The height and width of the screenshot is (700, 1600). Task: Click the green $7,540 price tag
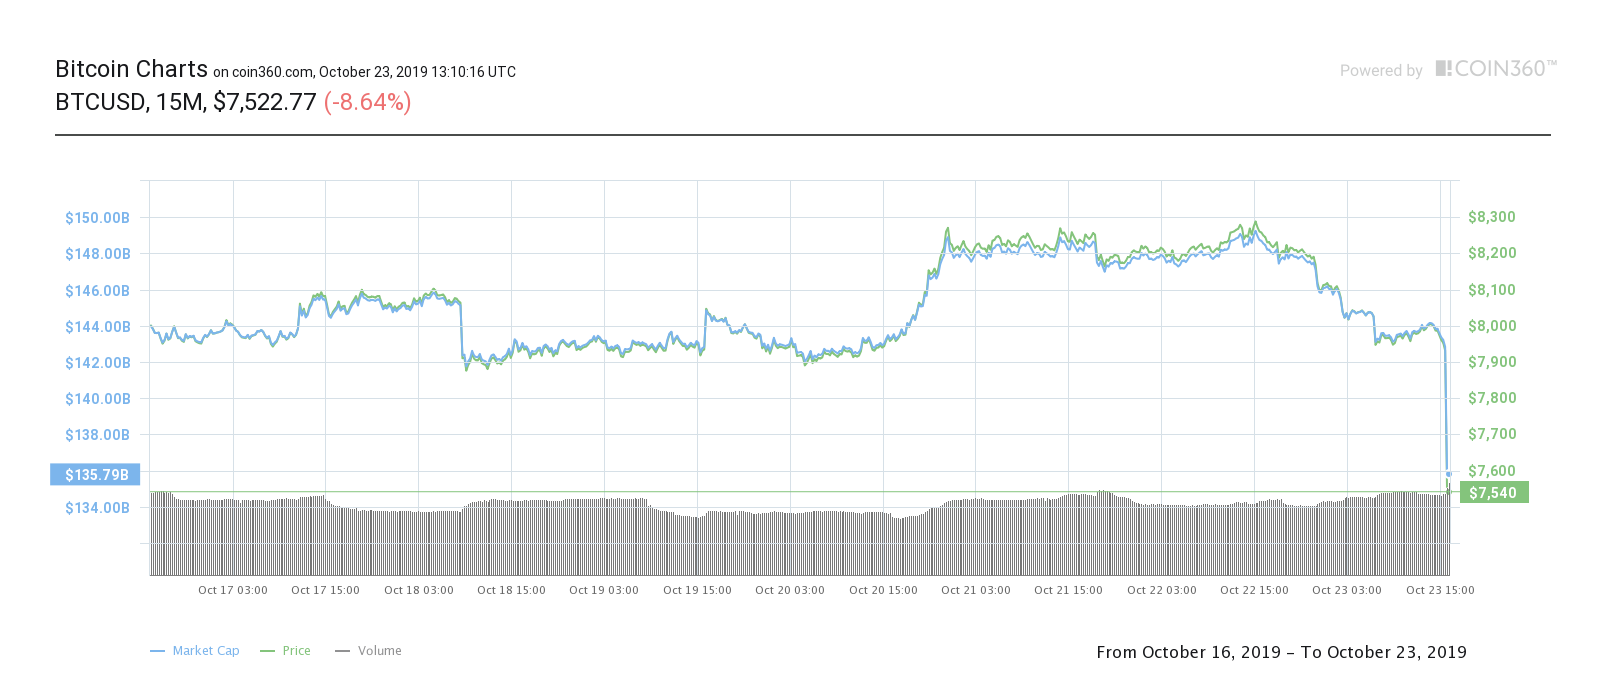(1493, 493)
